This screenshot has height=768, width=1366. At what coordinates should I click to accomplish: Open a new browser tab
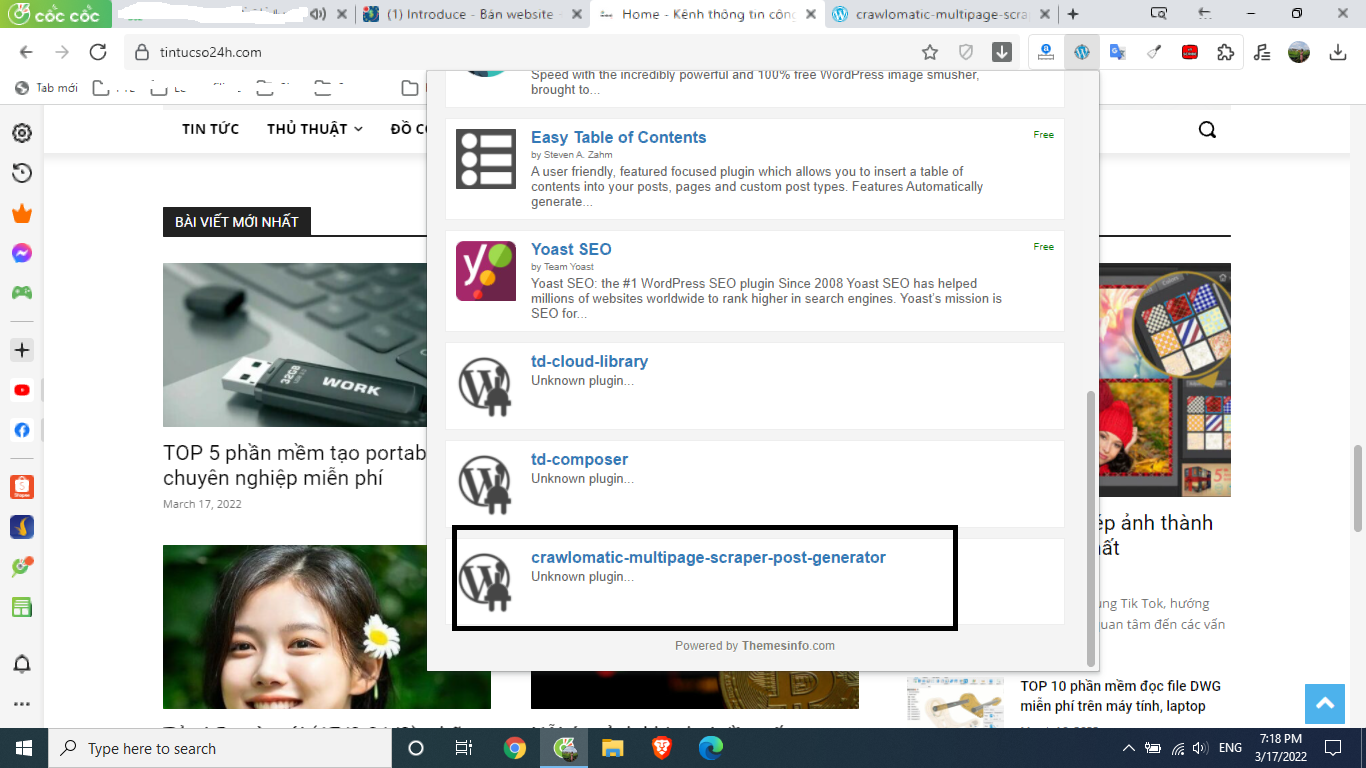coord(1073,14)
